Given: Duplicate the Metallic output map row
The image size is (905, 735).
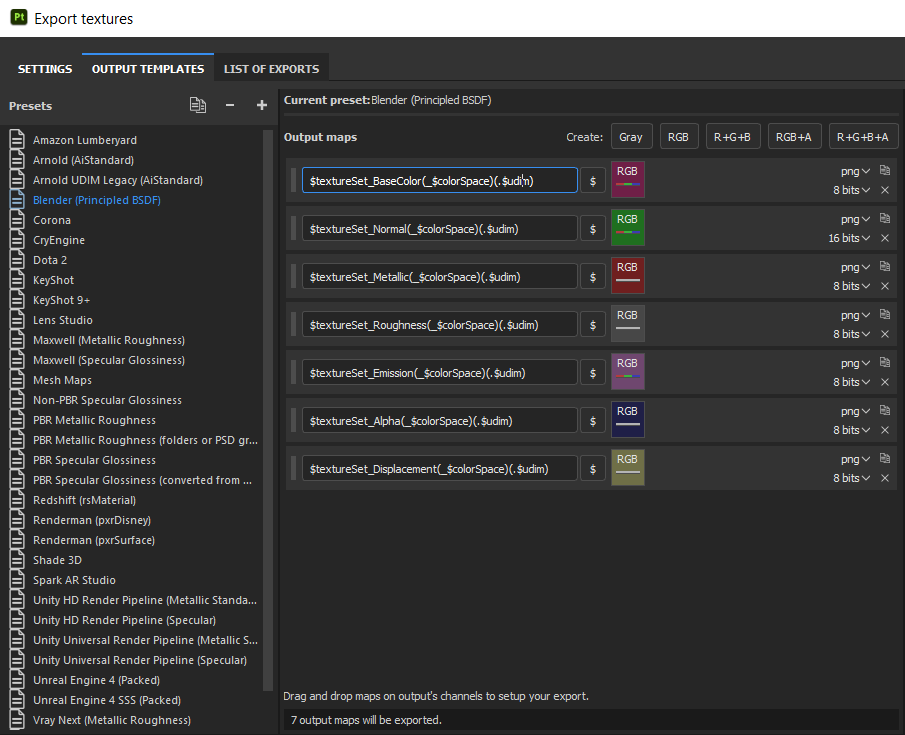Looking at the screenshot, I should click(x=885, y=266).
